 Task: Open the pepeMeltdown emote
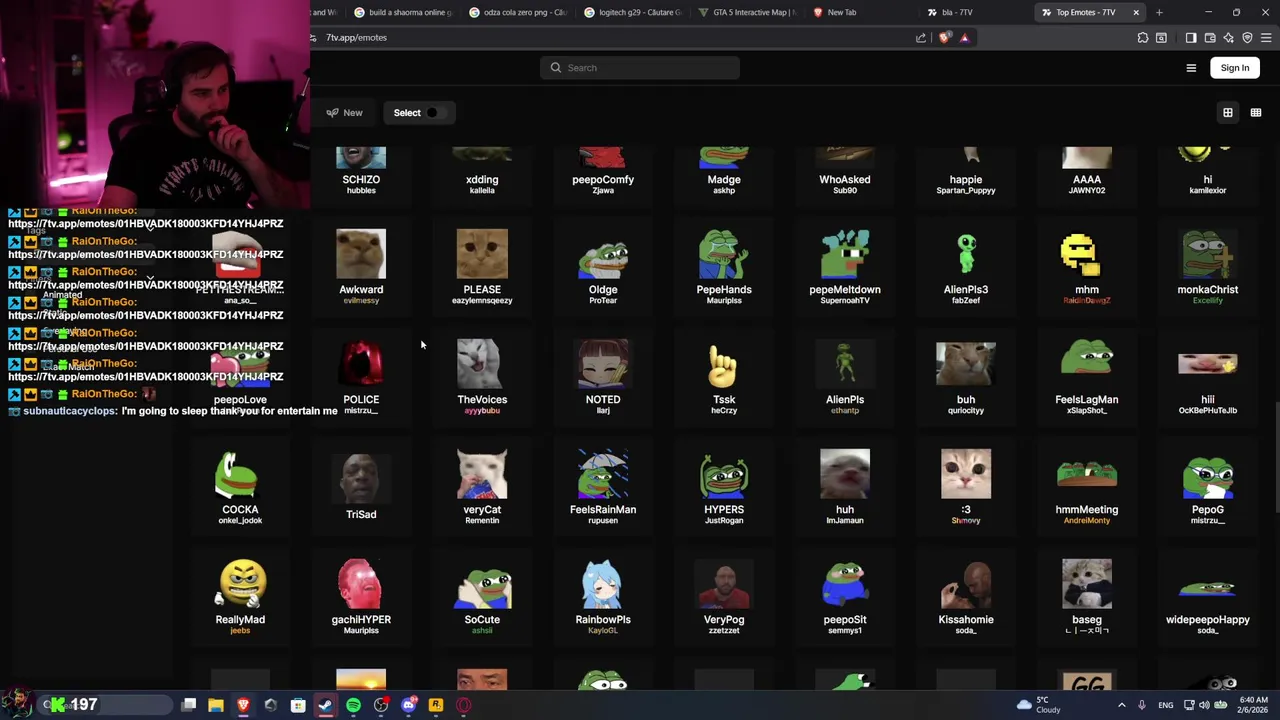tap(845, 266)
